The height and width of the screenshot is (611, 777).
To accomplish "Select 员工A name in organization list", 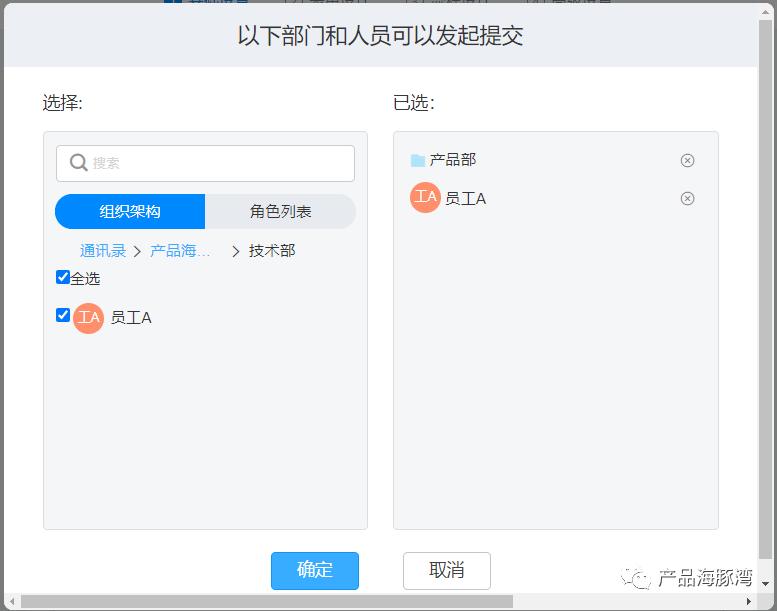I will click(x=131, y=318).
